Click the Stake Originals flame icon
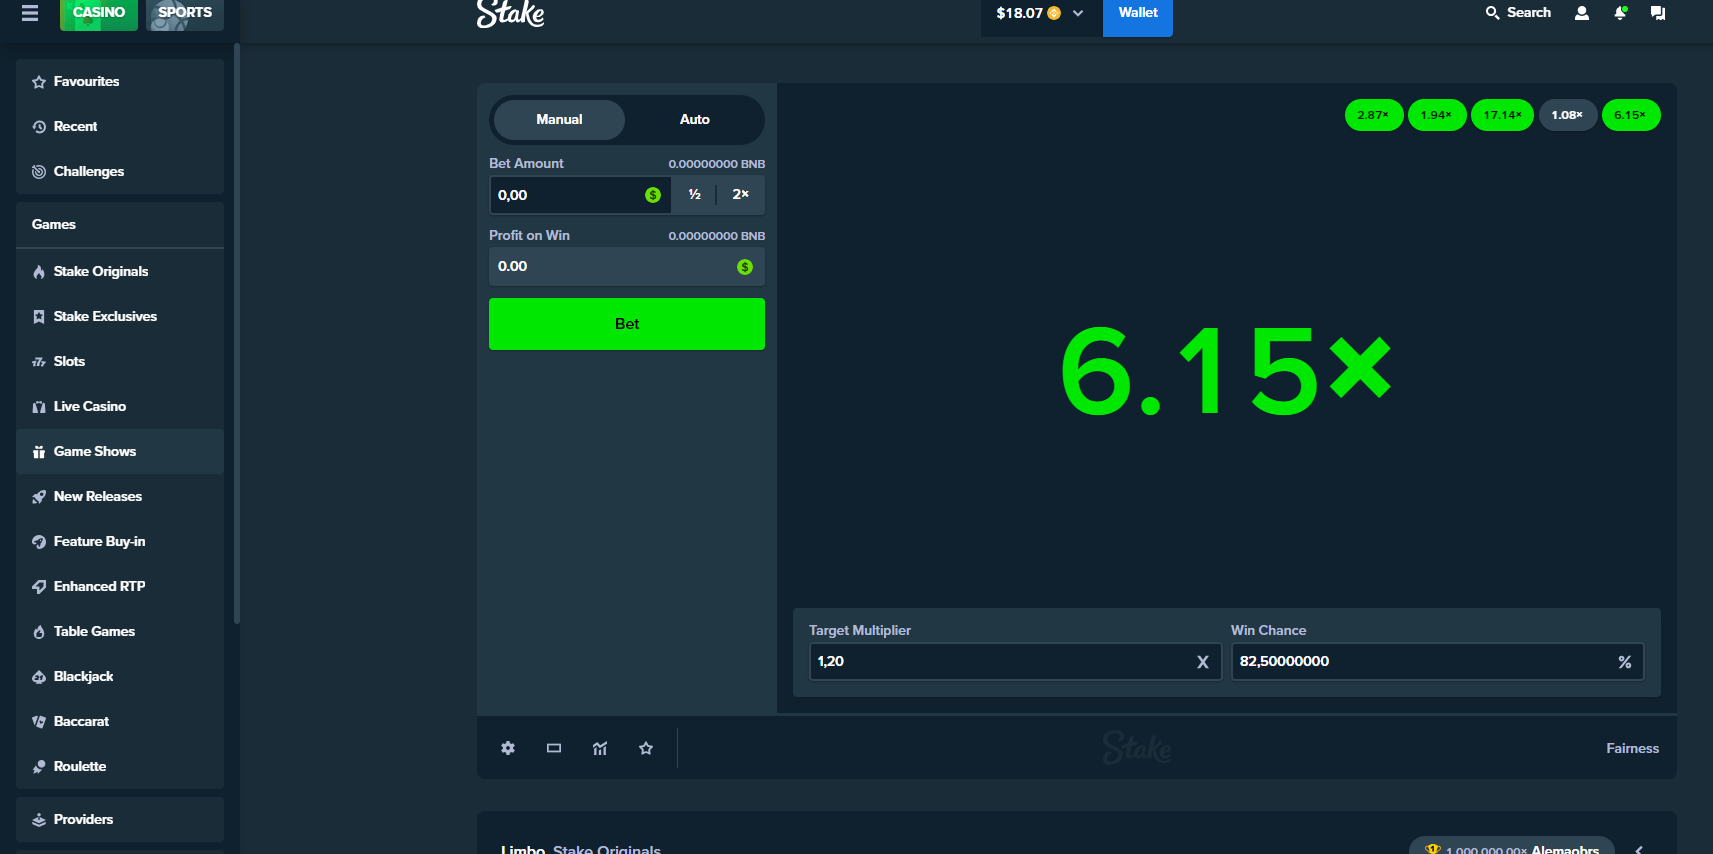 click(39, 272)
